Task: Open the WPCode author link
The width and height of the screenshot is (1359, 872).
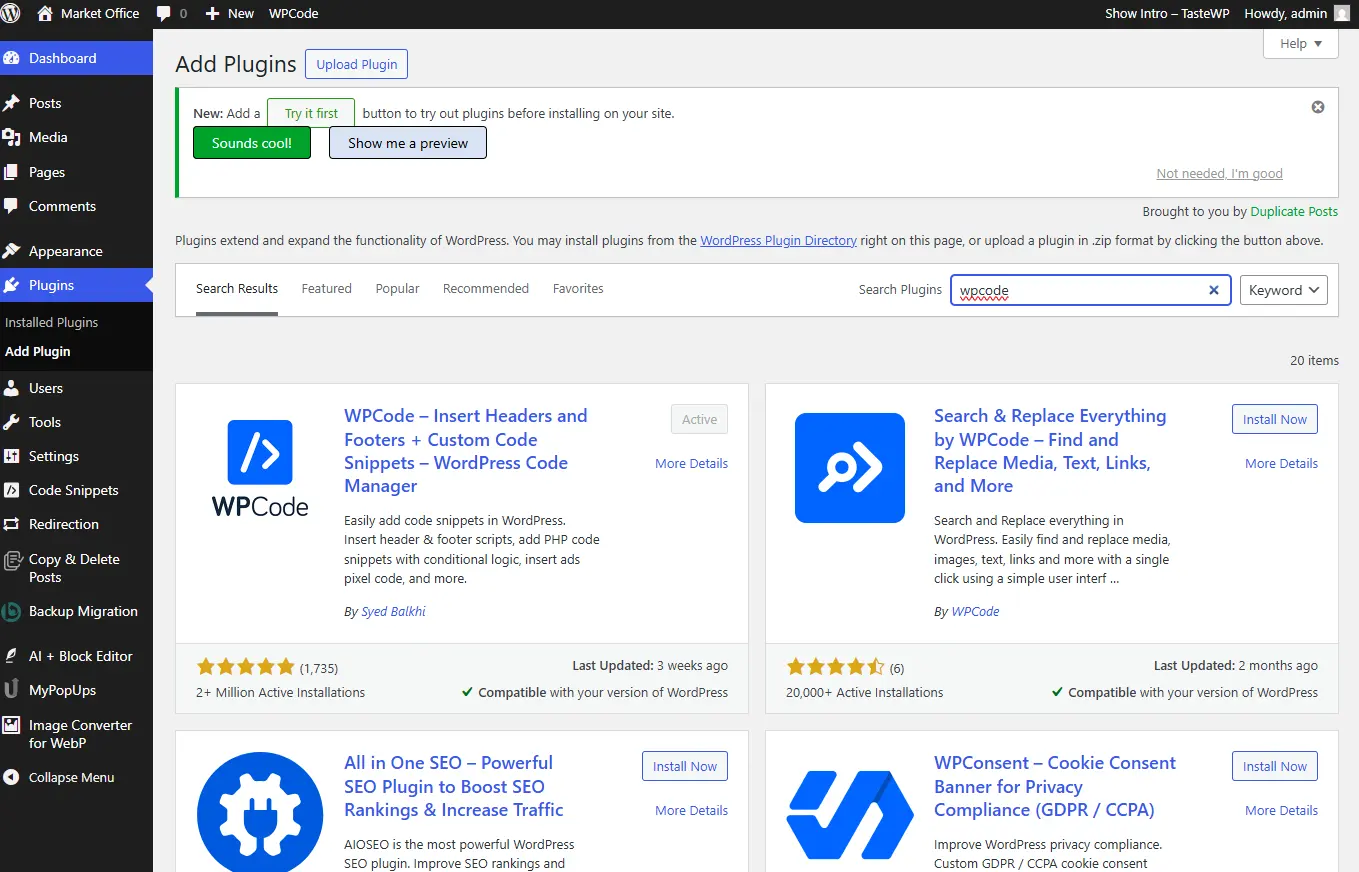Action: 975,611
